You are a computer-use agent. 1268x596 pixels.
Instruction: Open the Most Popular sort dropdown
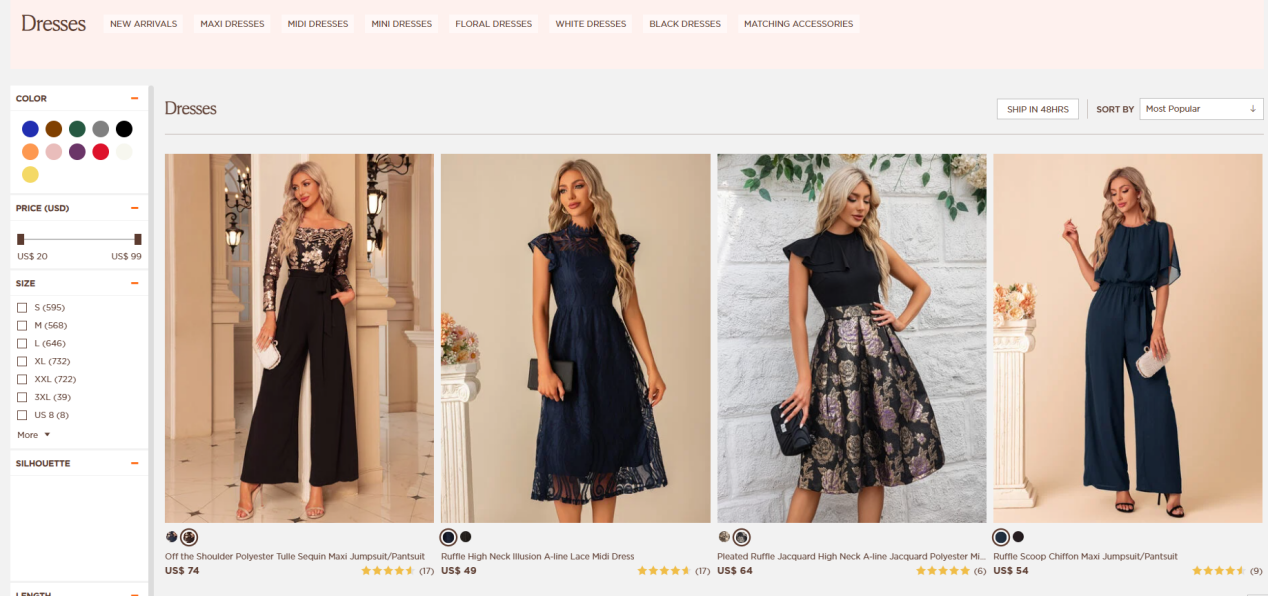(1201, 109)
